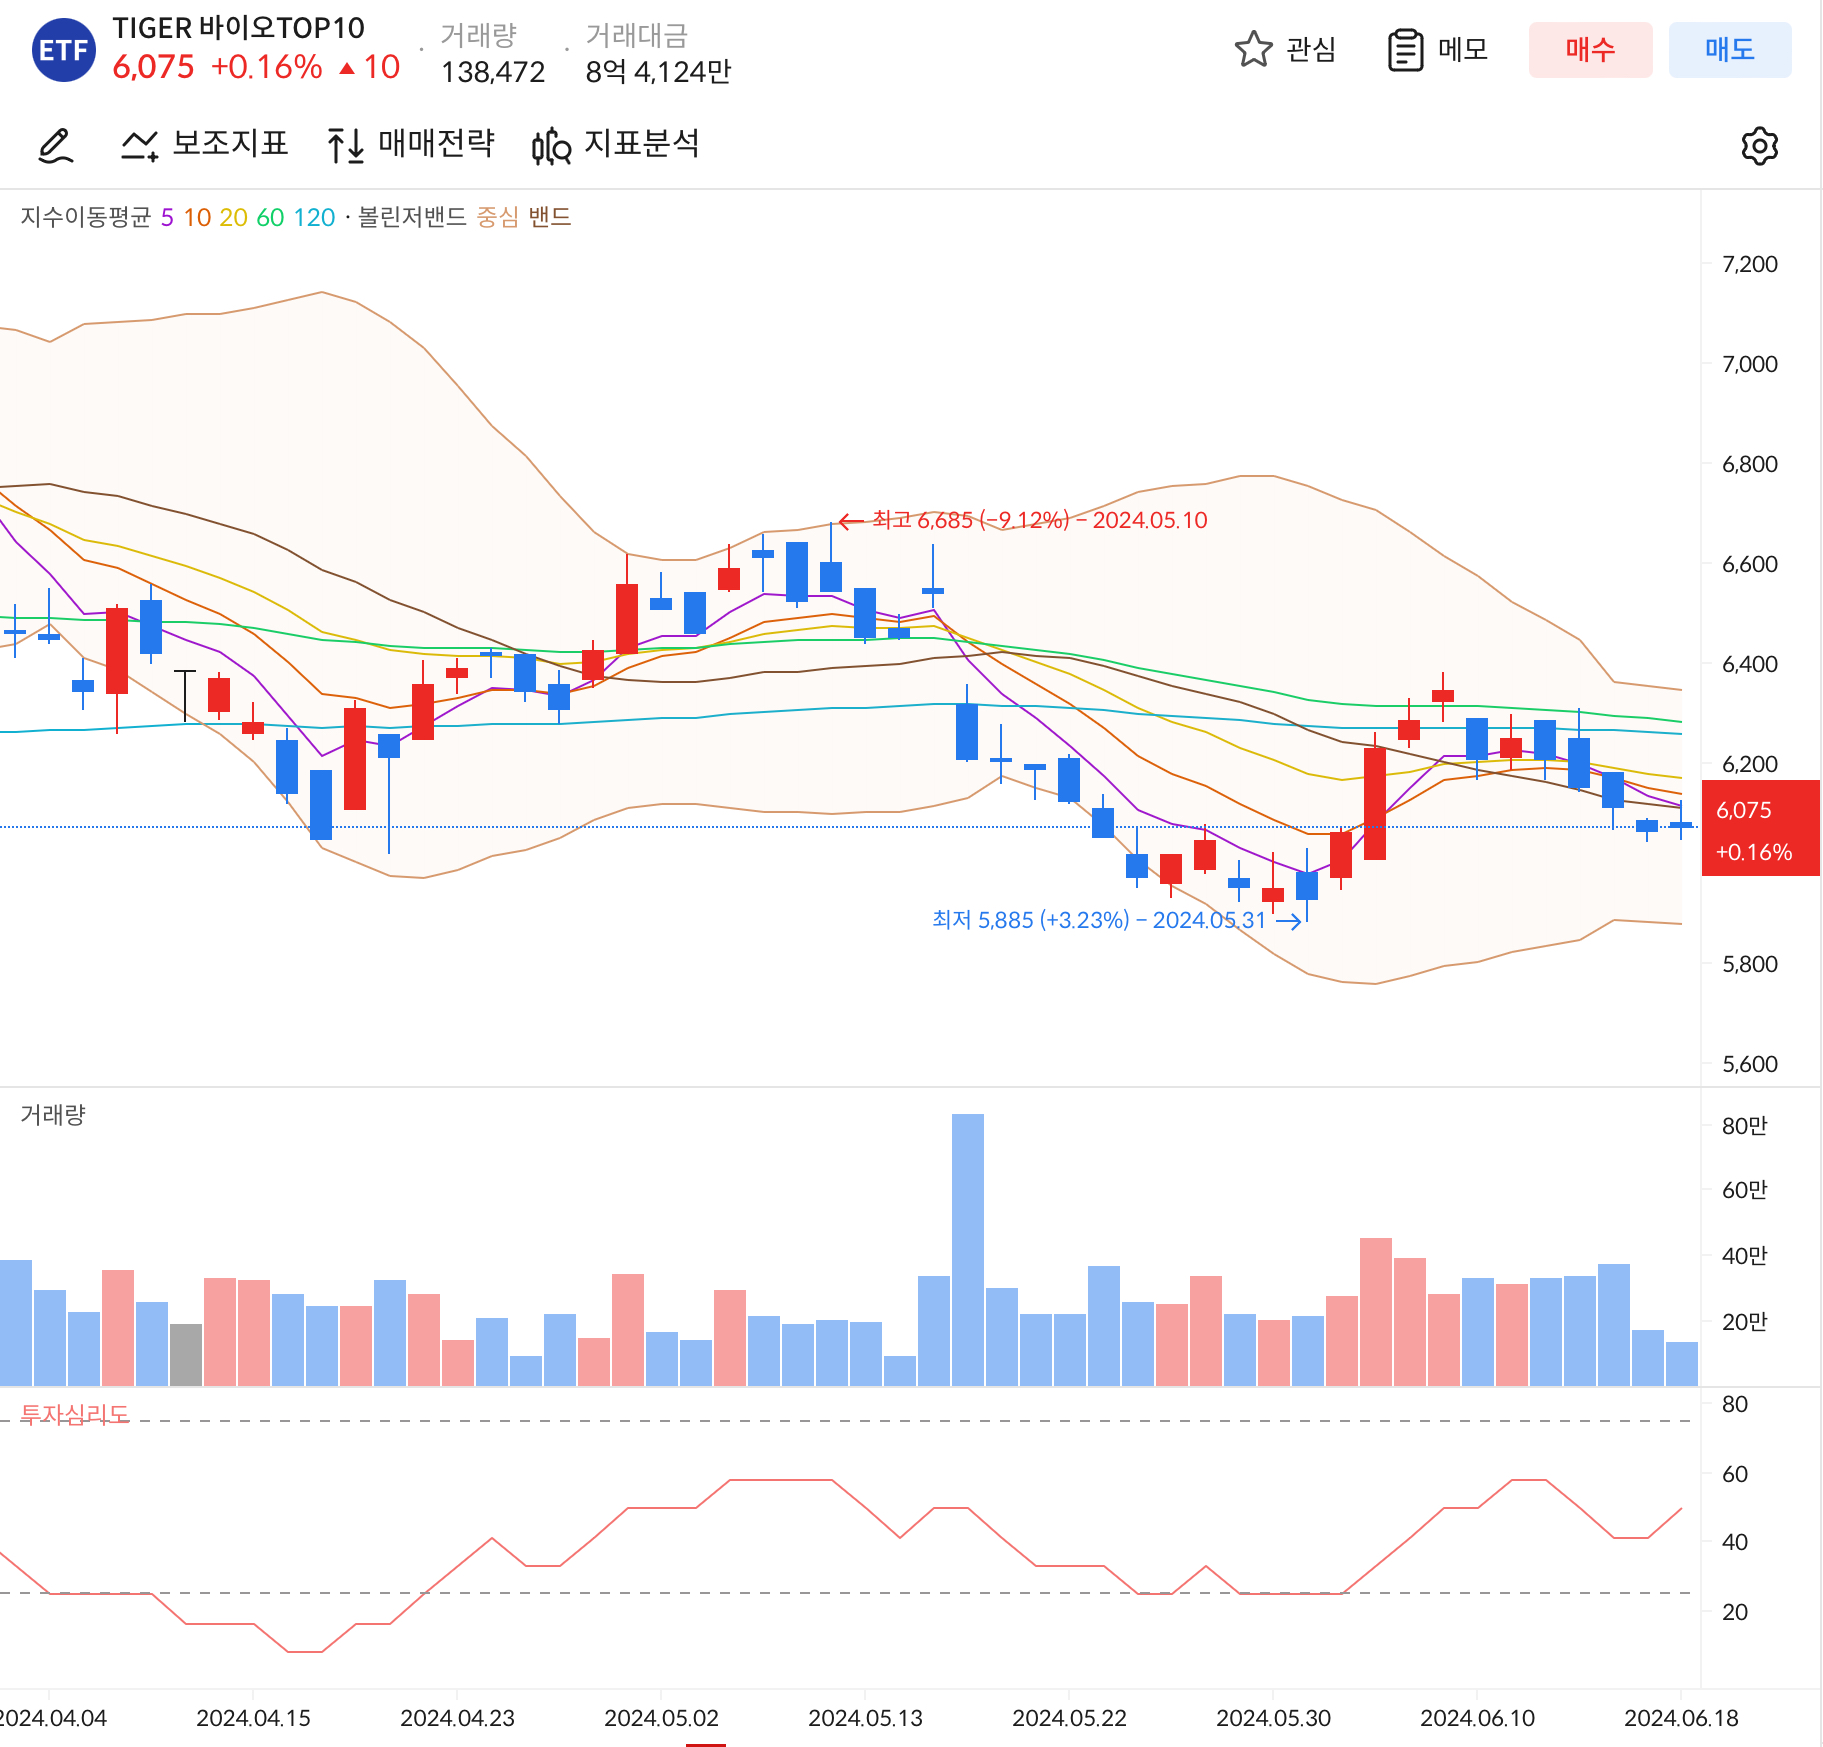Click the 매도 sell button

(x=1730, y=50)
